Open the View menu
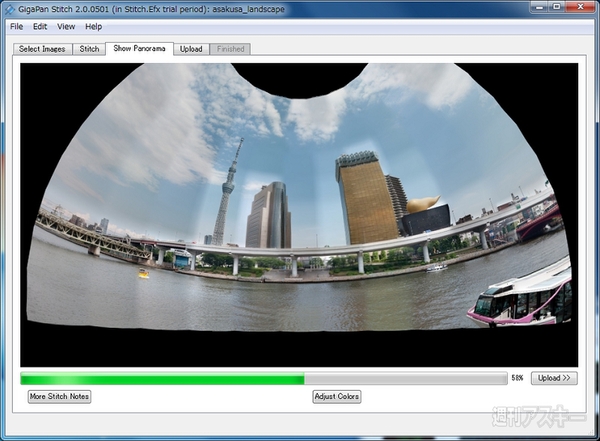 click(66, 26)
